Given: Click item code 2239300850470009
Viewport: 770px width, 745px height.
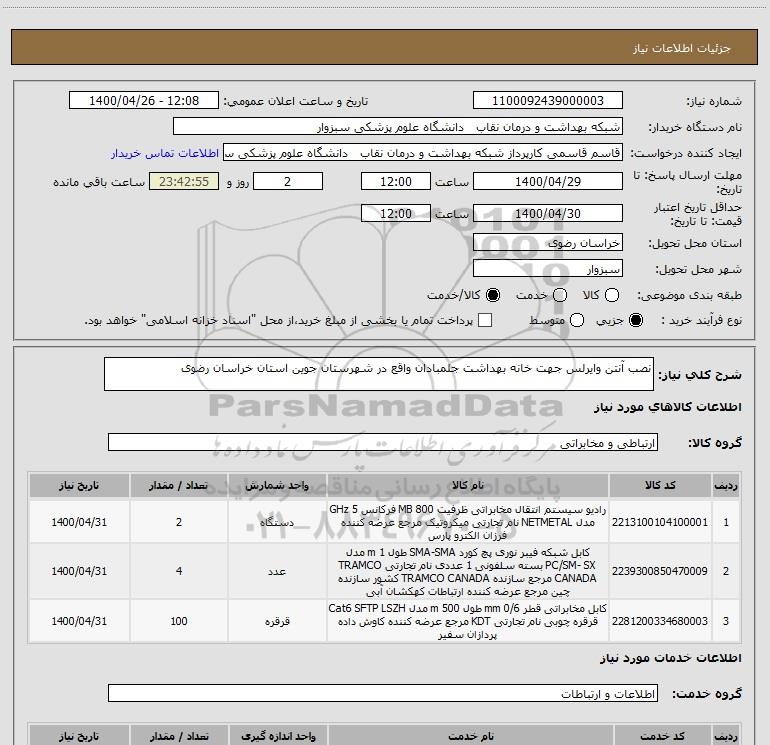Looking at the screenshot, I should tap(660, 571).
